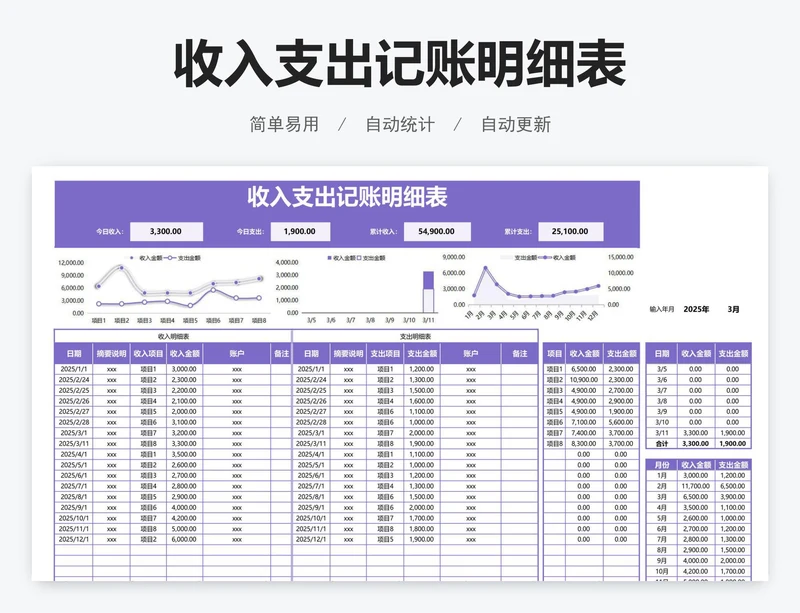Click date 2025/3/11 in the income table
The height and width of the screenshot is (613, 800).
click(74, 444)
